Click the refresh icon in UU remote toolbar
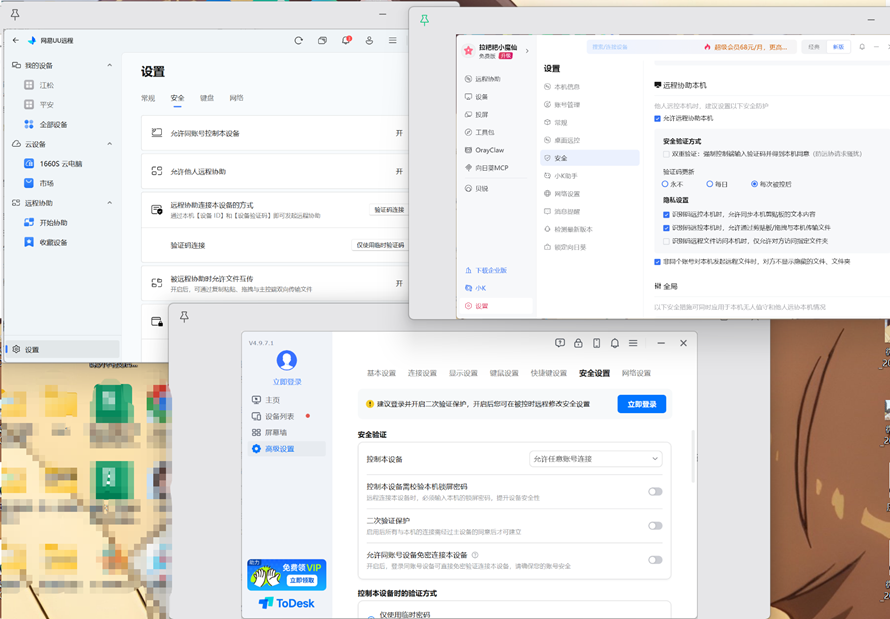 (299, 41)
